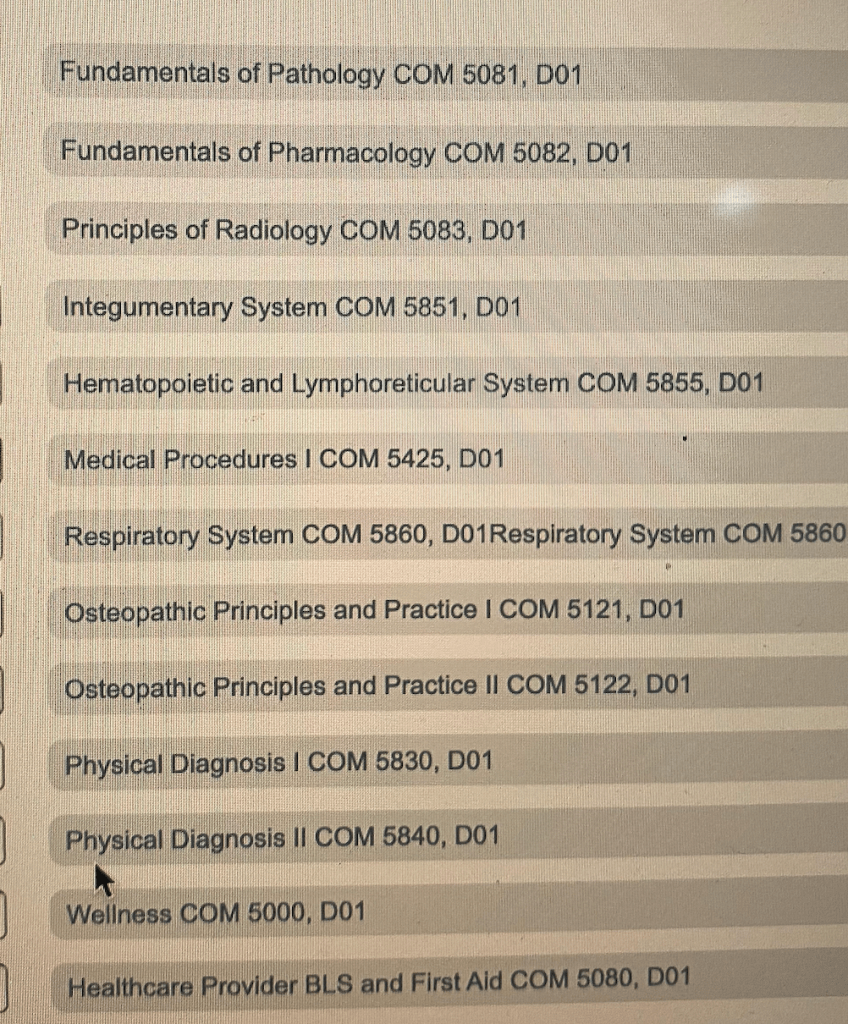Open Medical Procedures I COM 5425

click(284, 460)
